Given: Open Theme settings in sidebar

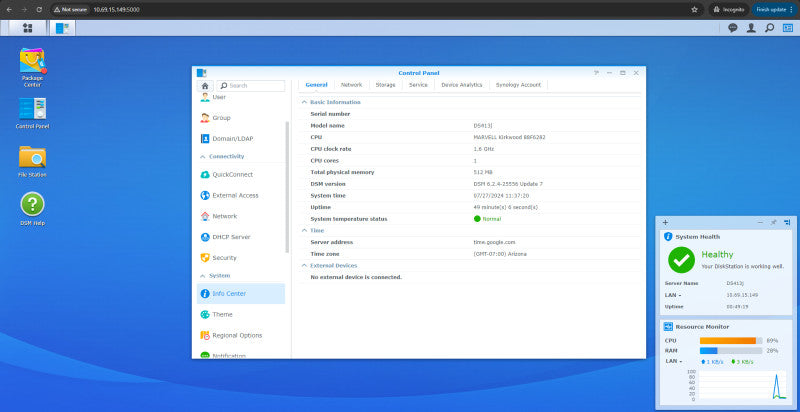Looking at the screenshot, I should coord(241,315).
